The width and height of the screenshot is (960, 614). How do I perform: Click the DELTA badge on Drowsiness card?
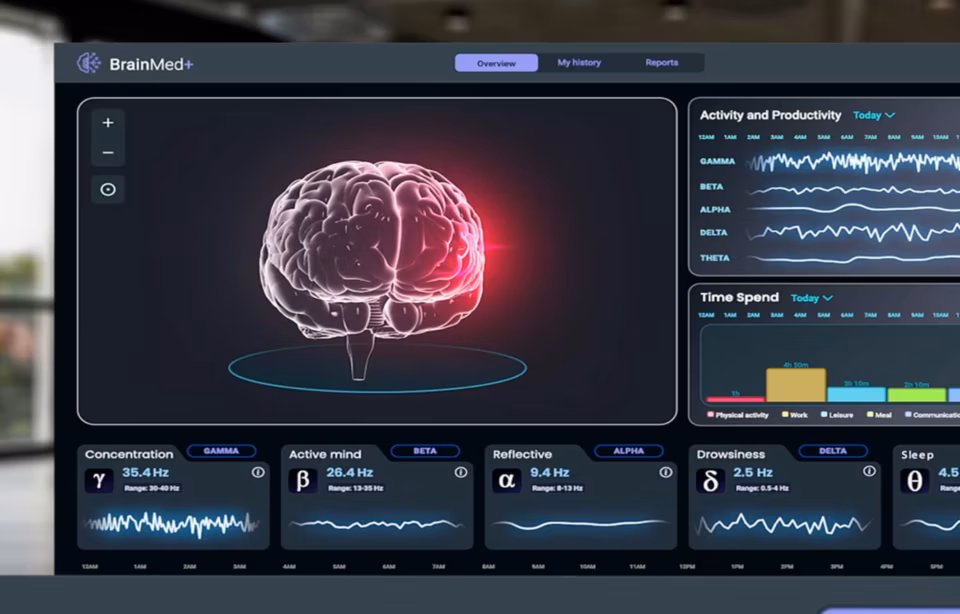pos(833,451)
